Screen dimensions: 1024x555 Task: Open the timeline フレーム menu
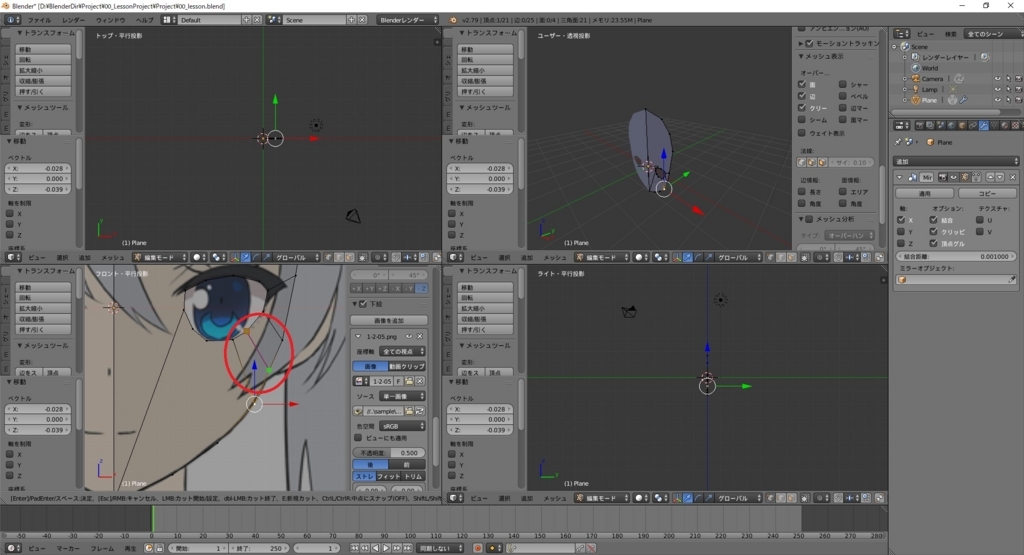point(102,548)
